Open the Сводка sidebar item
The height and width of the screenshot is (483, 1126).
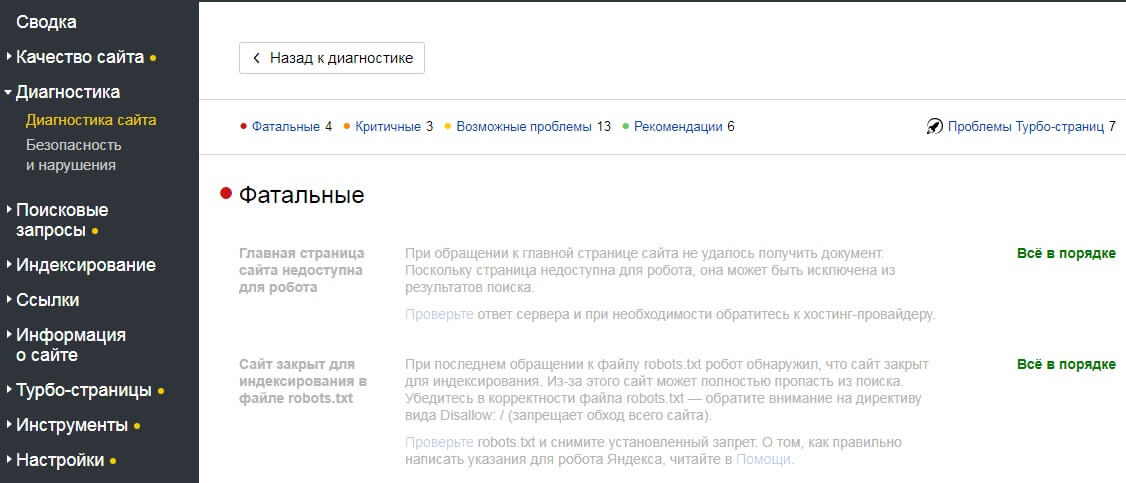(46, 22)
